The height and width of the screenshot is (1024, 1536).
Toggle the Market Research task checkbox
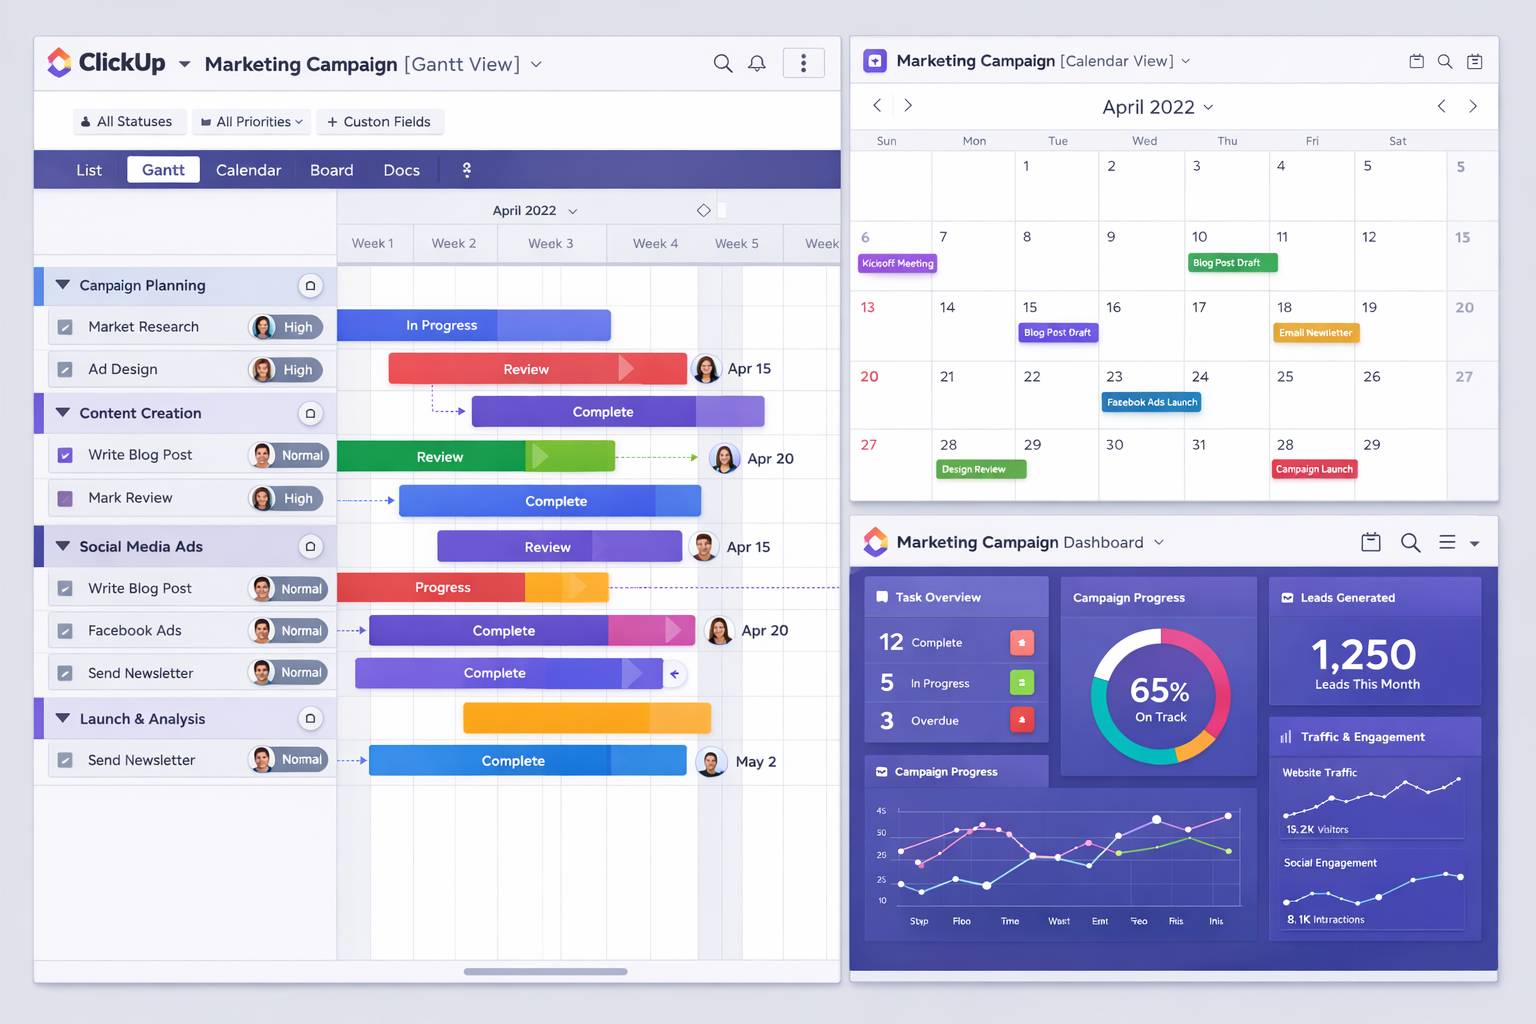65,327
